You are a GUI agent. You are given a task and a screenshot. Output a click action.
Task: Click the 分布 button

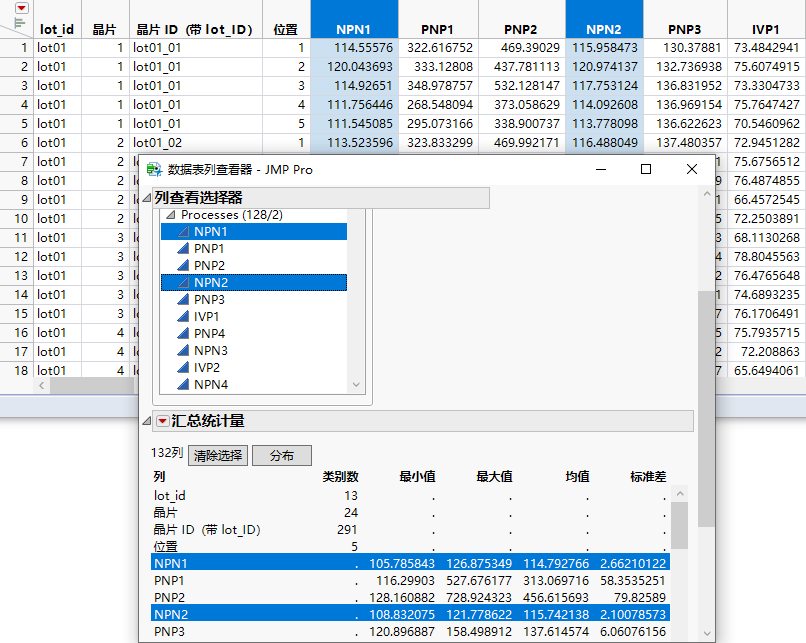[x=281, y=455]
